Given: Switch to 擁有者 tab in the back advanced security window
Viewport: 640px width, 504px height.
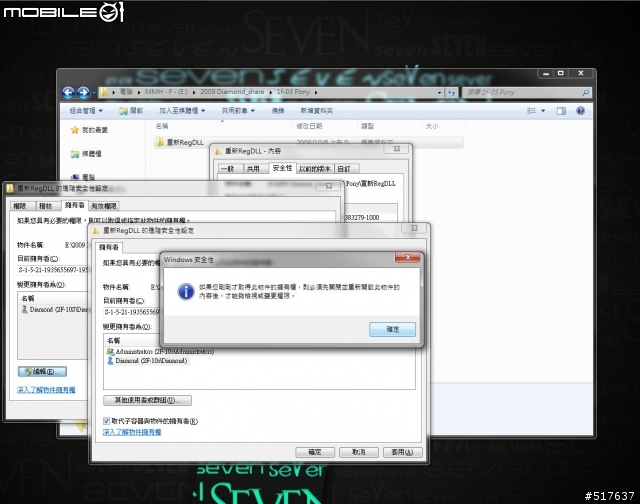Looking at the screenshot, I should [x=75, y=205].
